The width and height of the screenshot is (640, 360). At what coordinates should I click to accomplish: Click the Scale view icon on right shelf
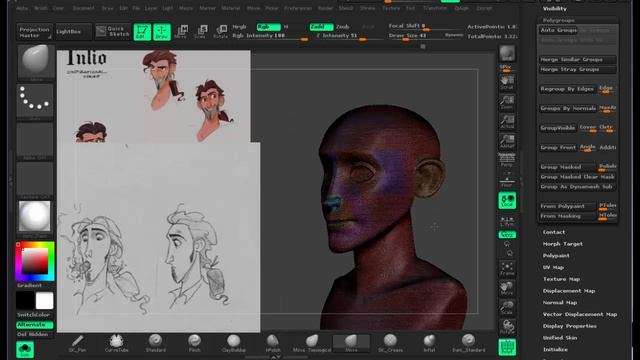[507, 307]
